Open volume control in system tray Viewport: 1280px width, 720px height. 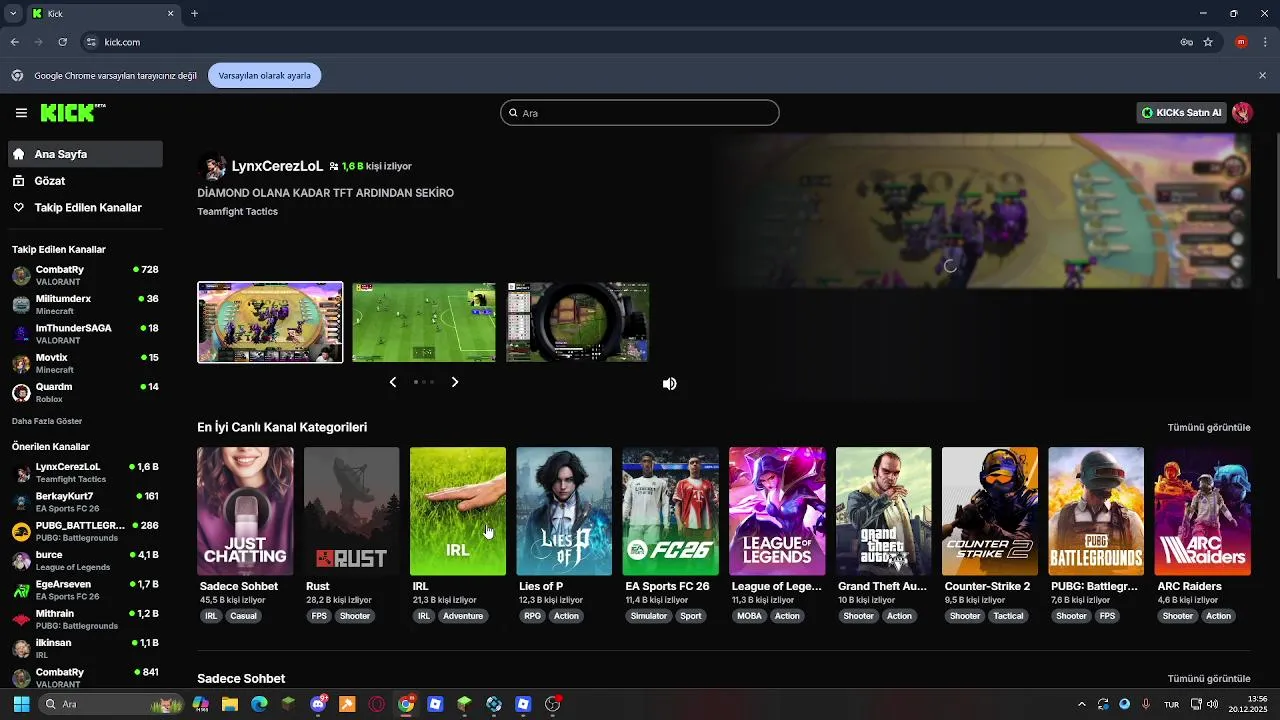[1212, 704]
